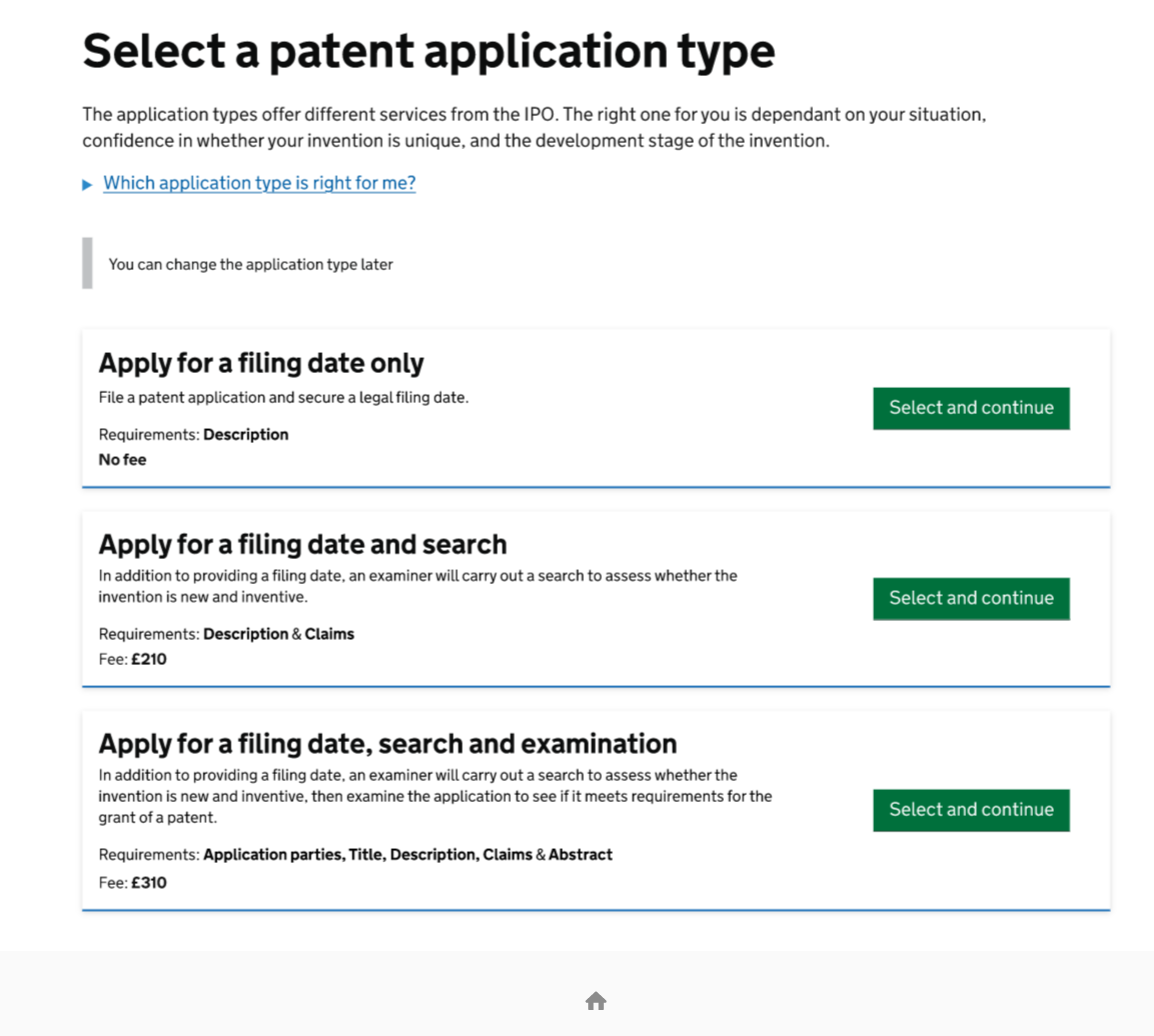Click the home icon in the footer
Screen dimensions: 1154x1036
point(596,1001)
